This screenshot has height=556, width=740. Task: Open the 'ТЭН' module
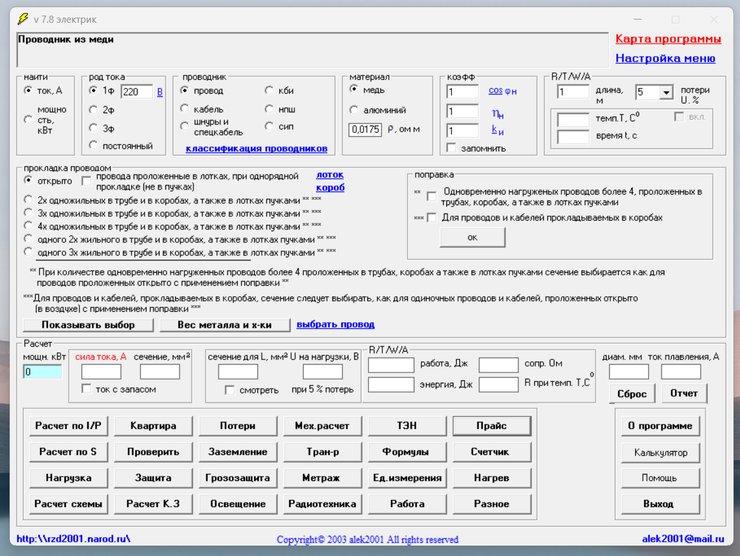(x=407, y=426)
